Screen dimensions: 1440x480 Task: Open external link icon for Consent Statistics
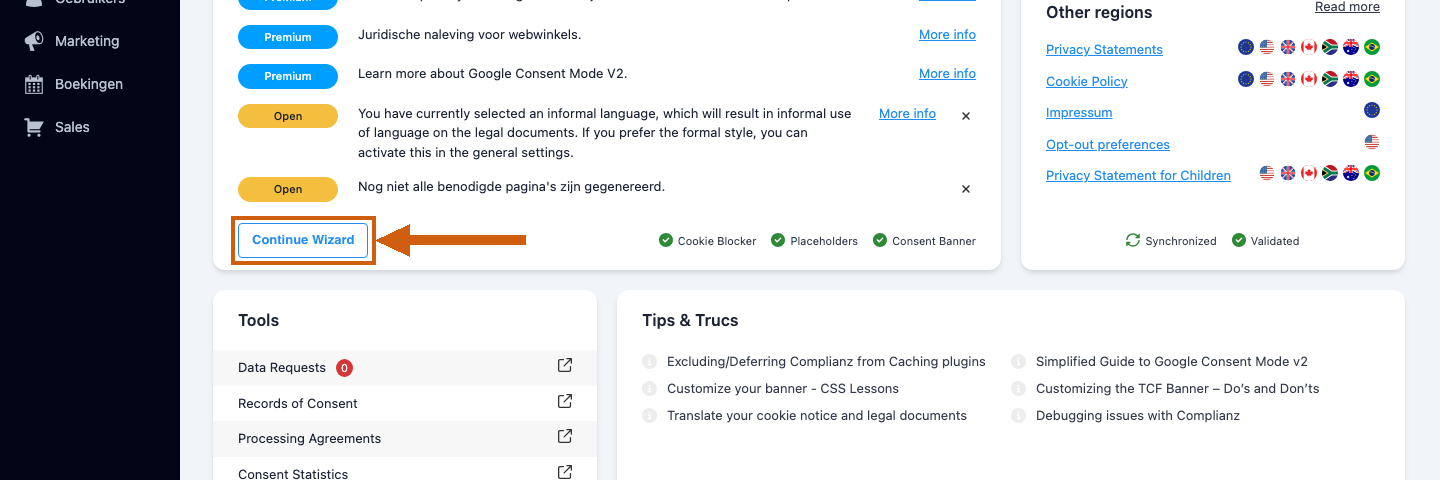coord(565,472)
